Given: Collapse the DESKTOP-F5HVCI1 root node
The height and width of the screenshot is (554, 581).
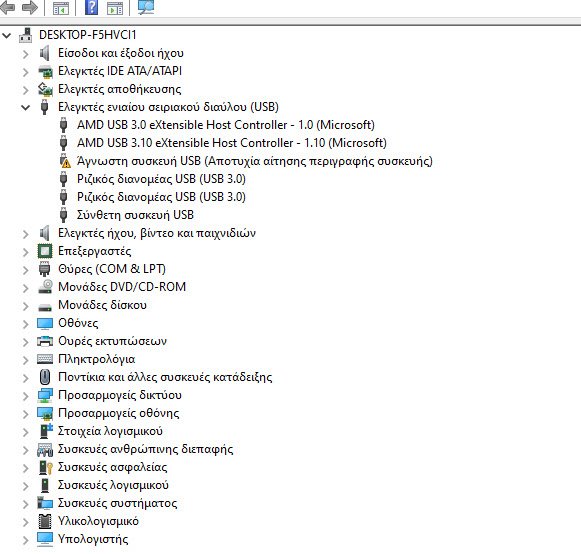Looking at the screenshot, I should pyautogui.click(x=6, y=36).
